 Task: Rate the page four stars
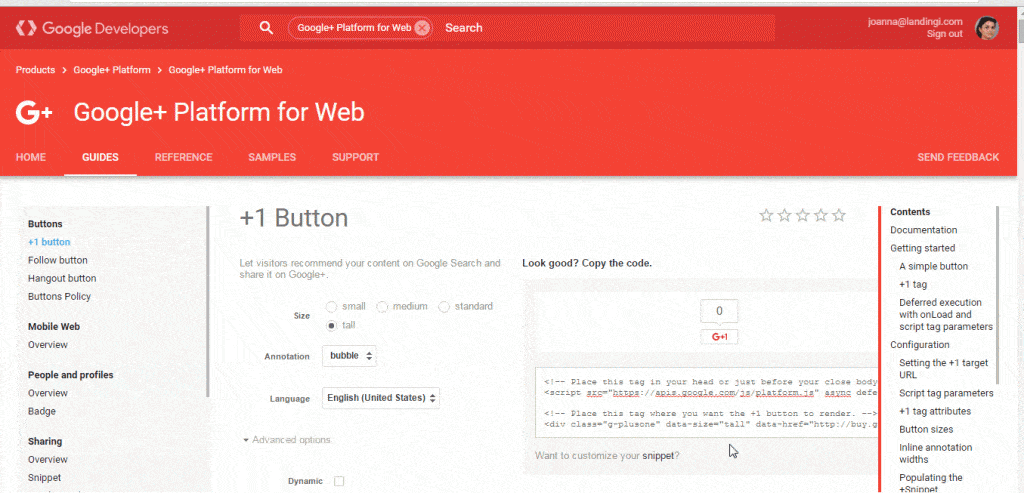pyautogui.click(x=821, y=215)
